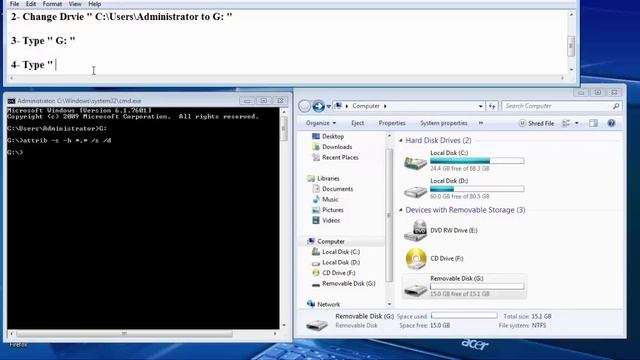Select Local Disk (C:) drive icon
Image resolution: width=640 pixels, height=360 pixels.
click(x=415, y=162)
